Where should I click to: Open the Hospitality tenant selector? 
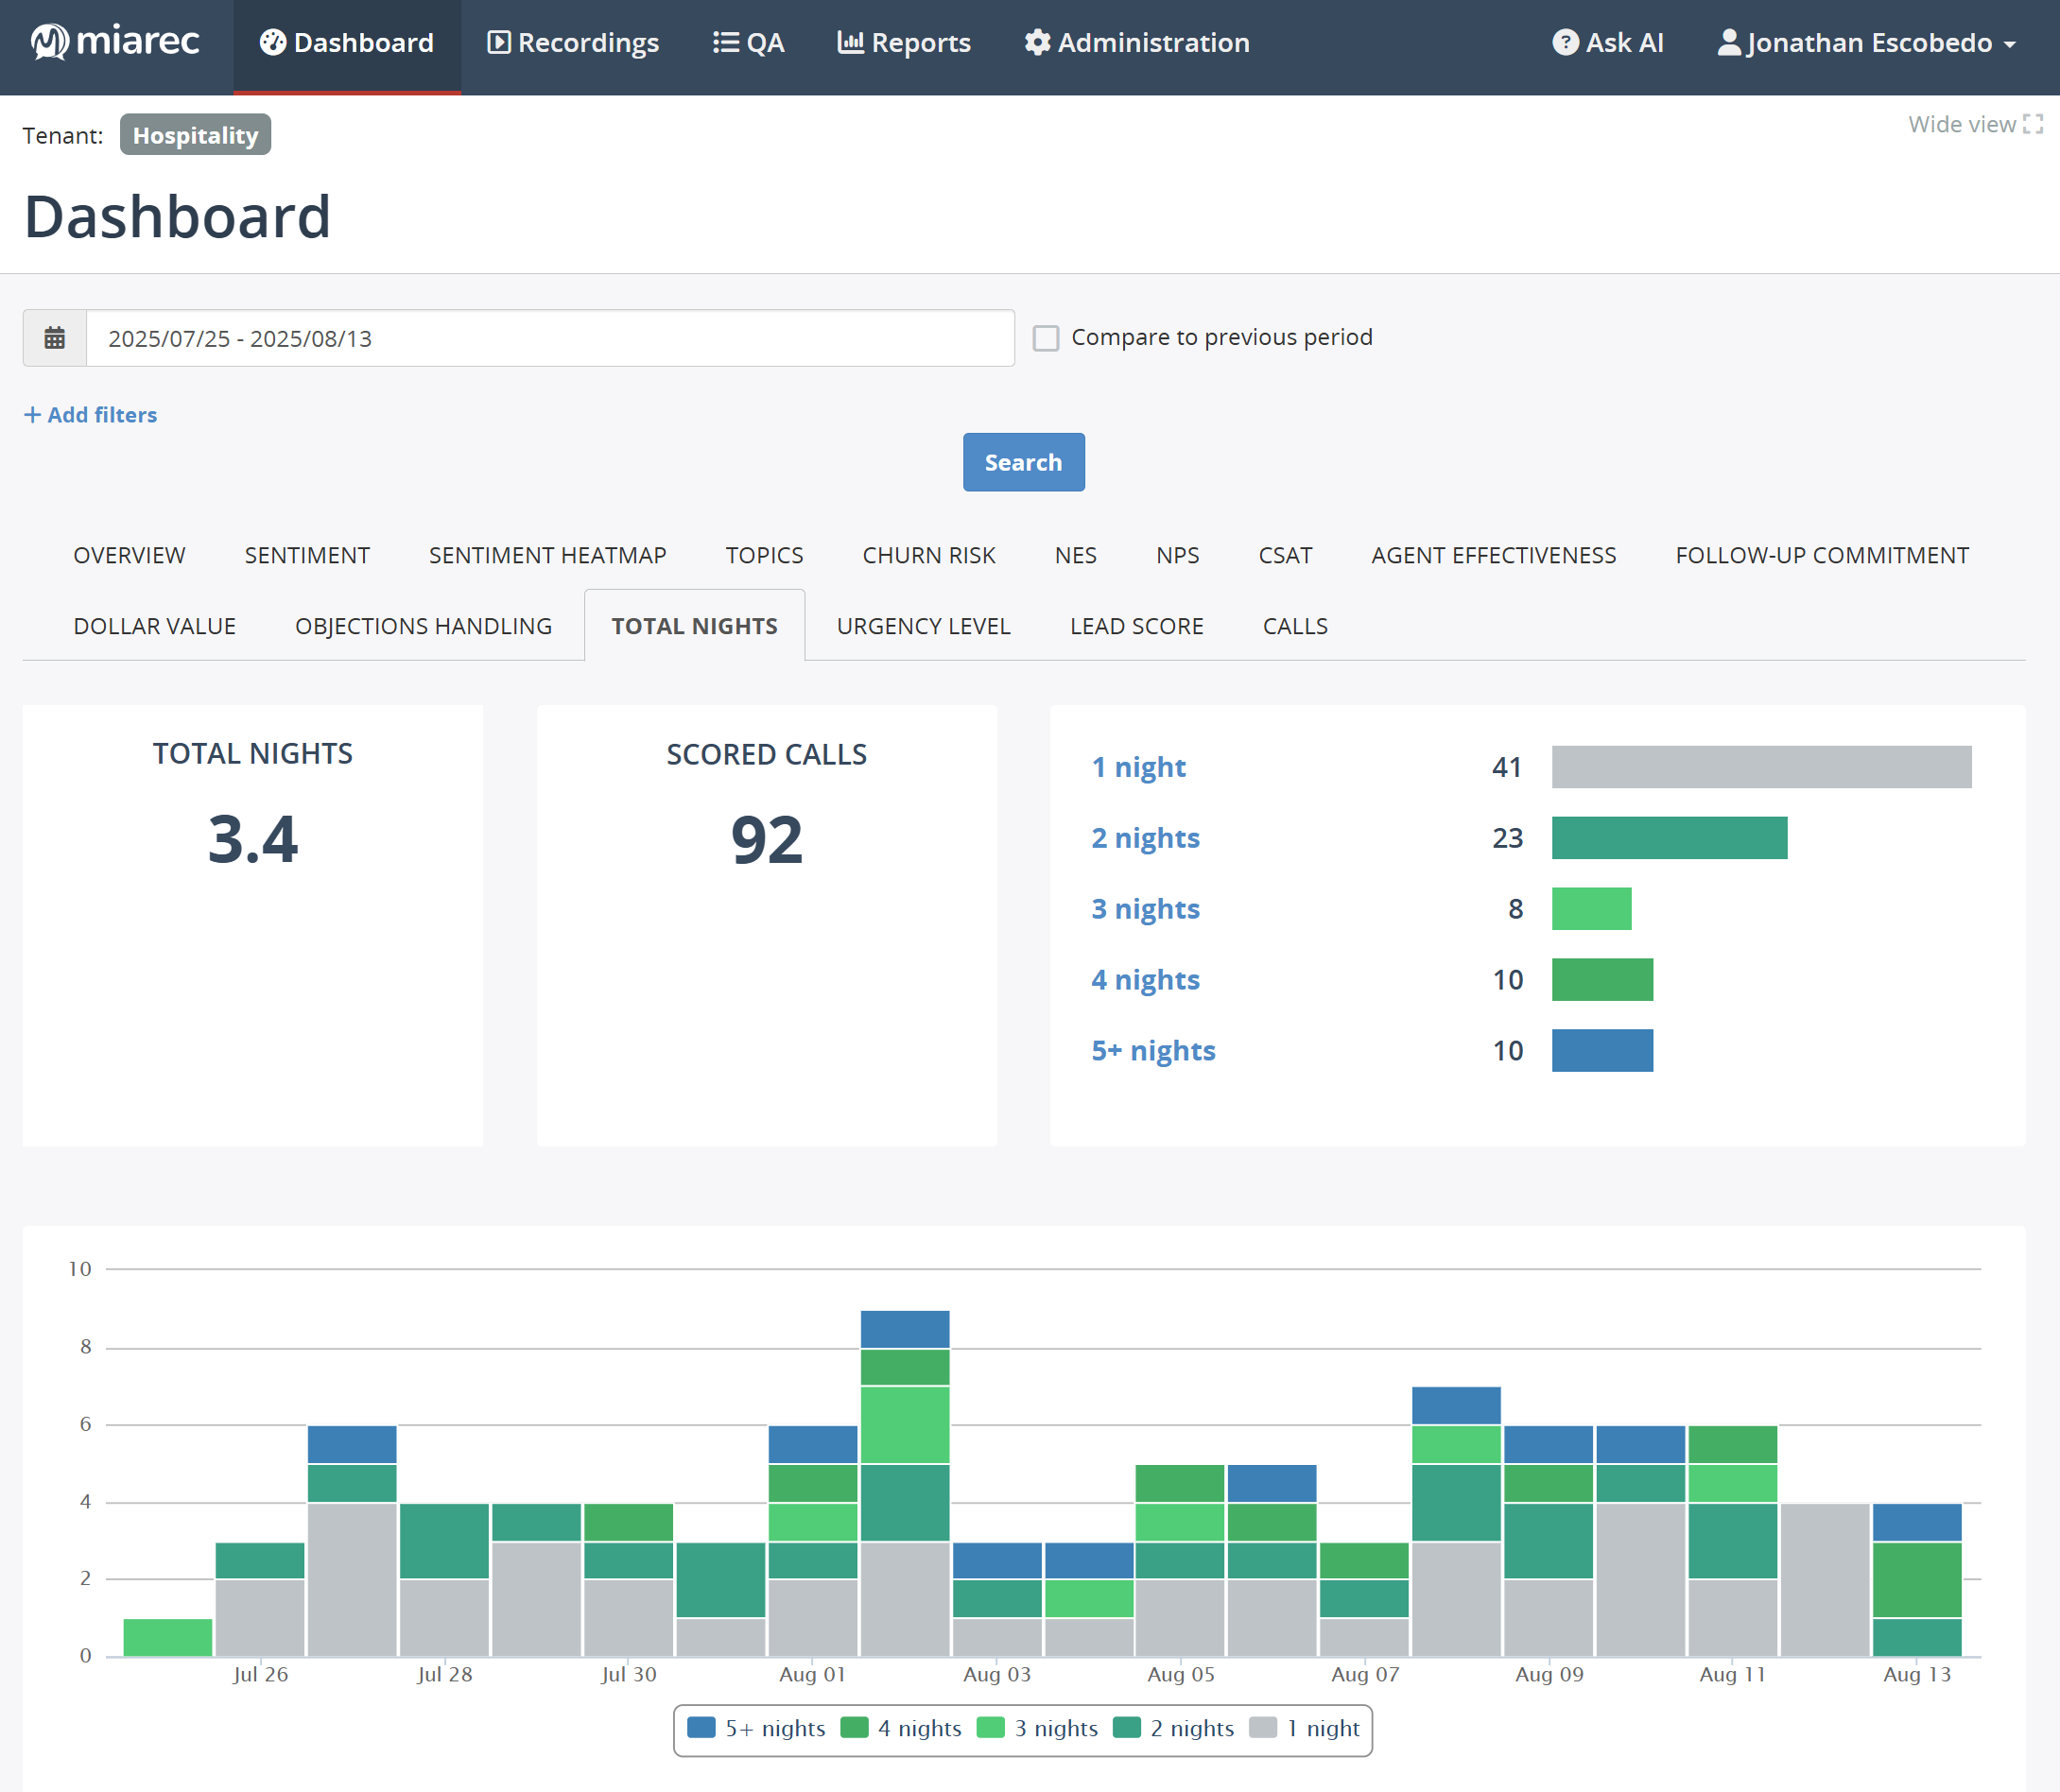click(195, 135)
